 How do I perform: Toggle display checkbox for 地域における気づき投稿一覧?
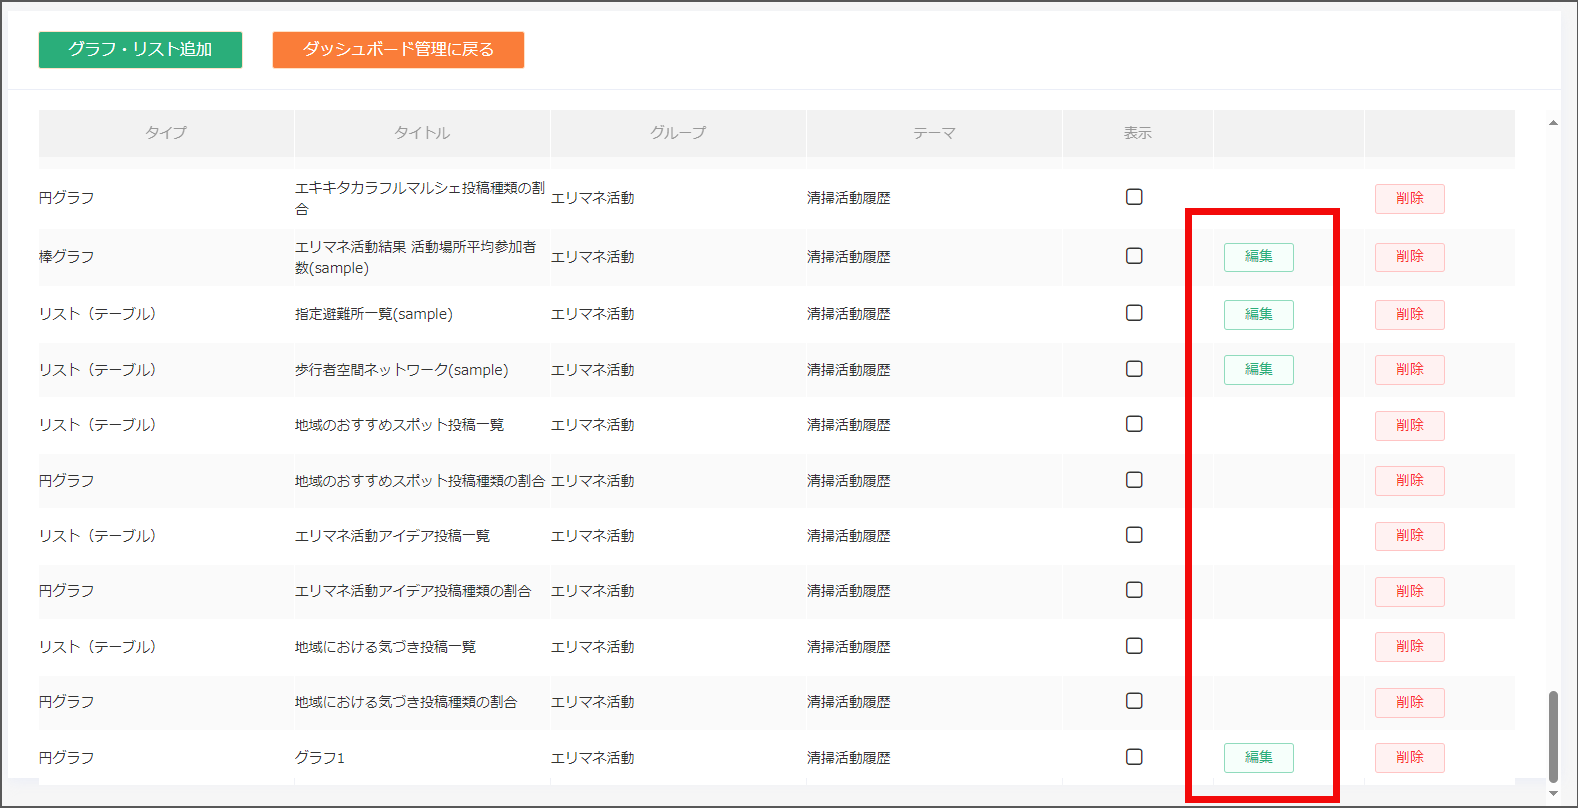click(x=1134, y=646)
